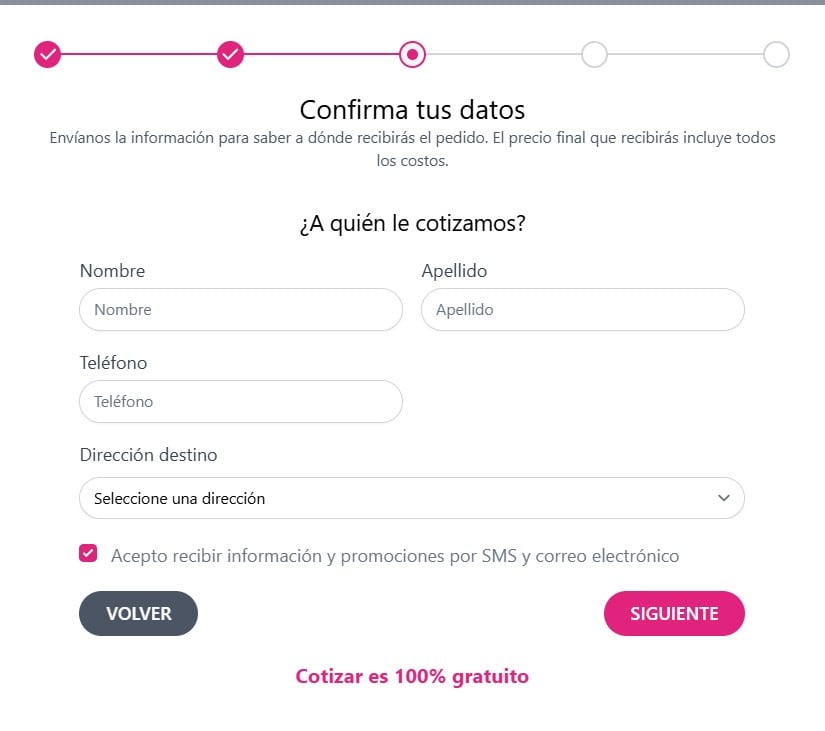Image resolution: width=825 pixels, height=731 pixels.
Task: Click the 'Acepto recibir información' label text
Action: click(x=395, y=556)
